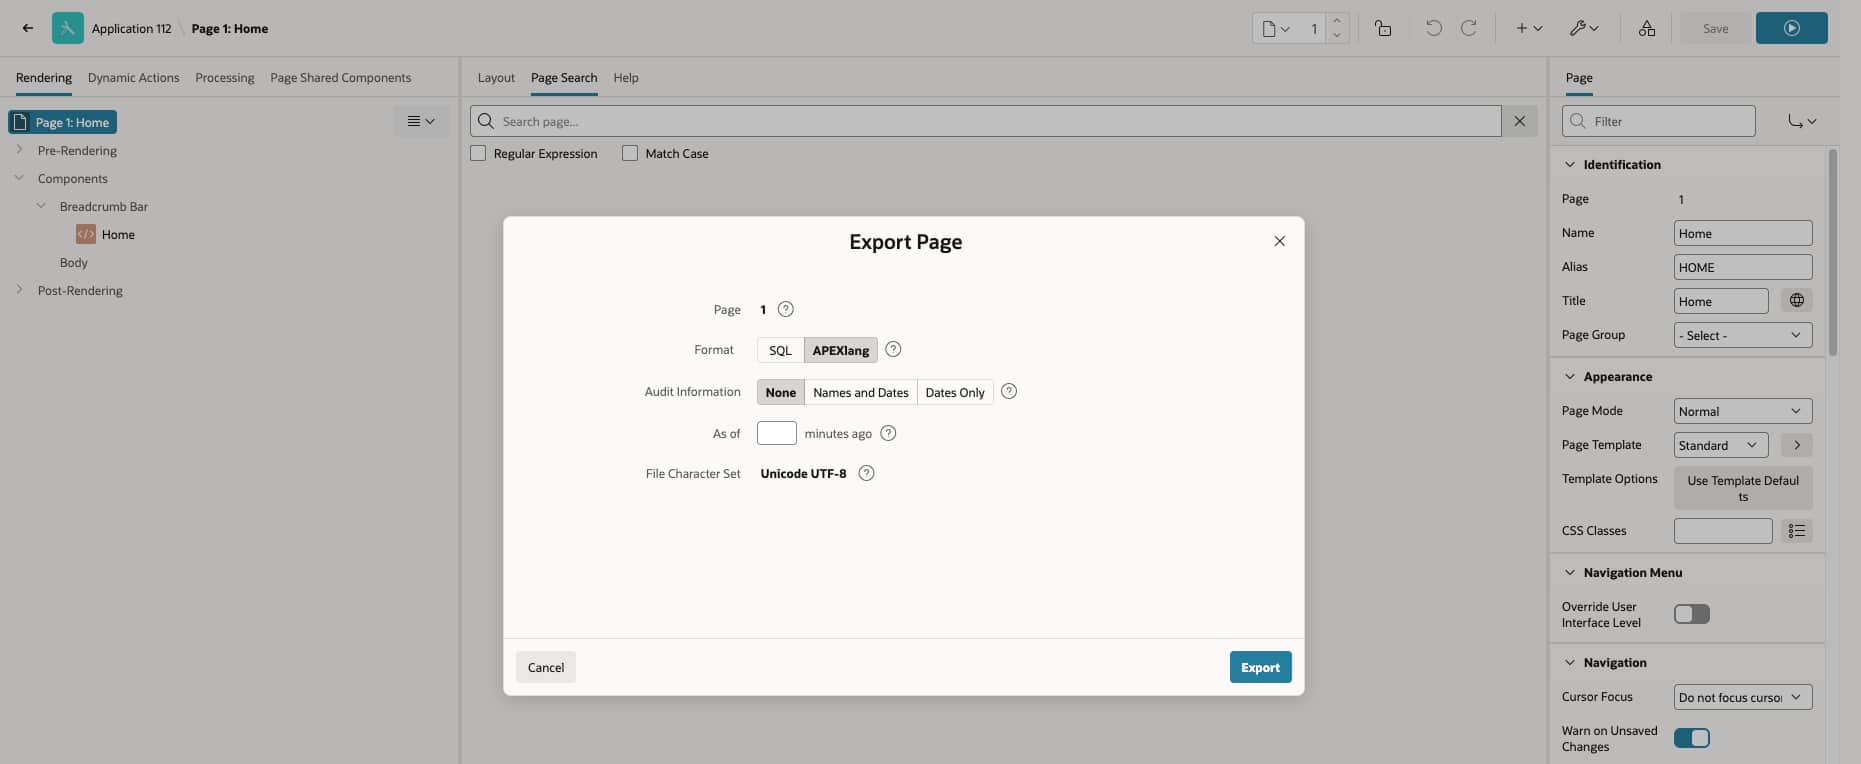Expand the Pre-Rendering tree node
The image size is (1861, 764).
[19, 150]
